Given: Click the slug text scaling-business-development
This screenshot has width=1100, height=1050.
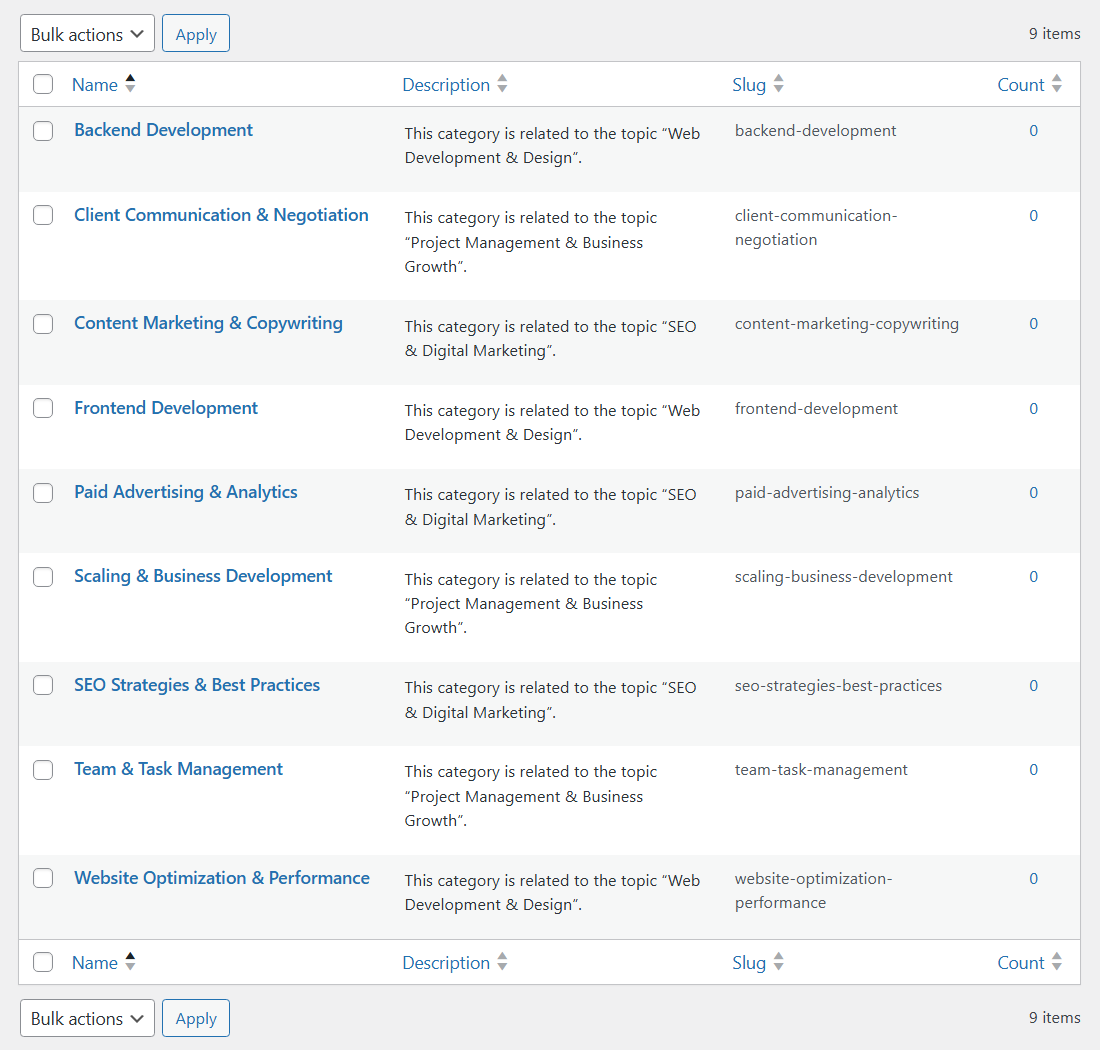Looking at the screenshot, I should coord(843,577).
